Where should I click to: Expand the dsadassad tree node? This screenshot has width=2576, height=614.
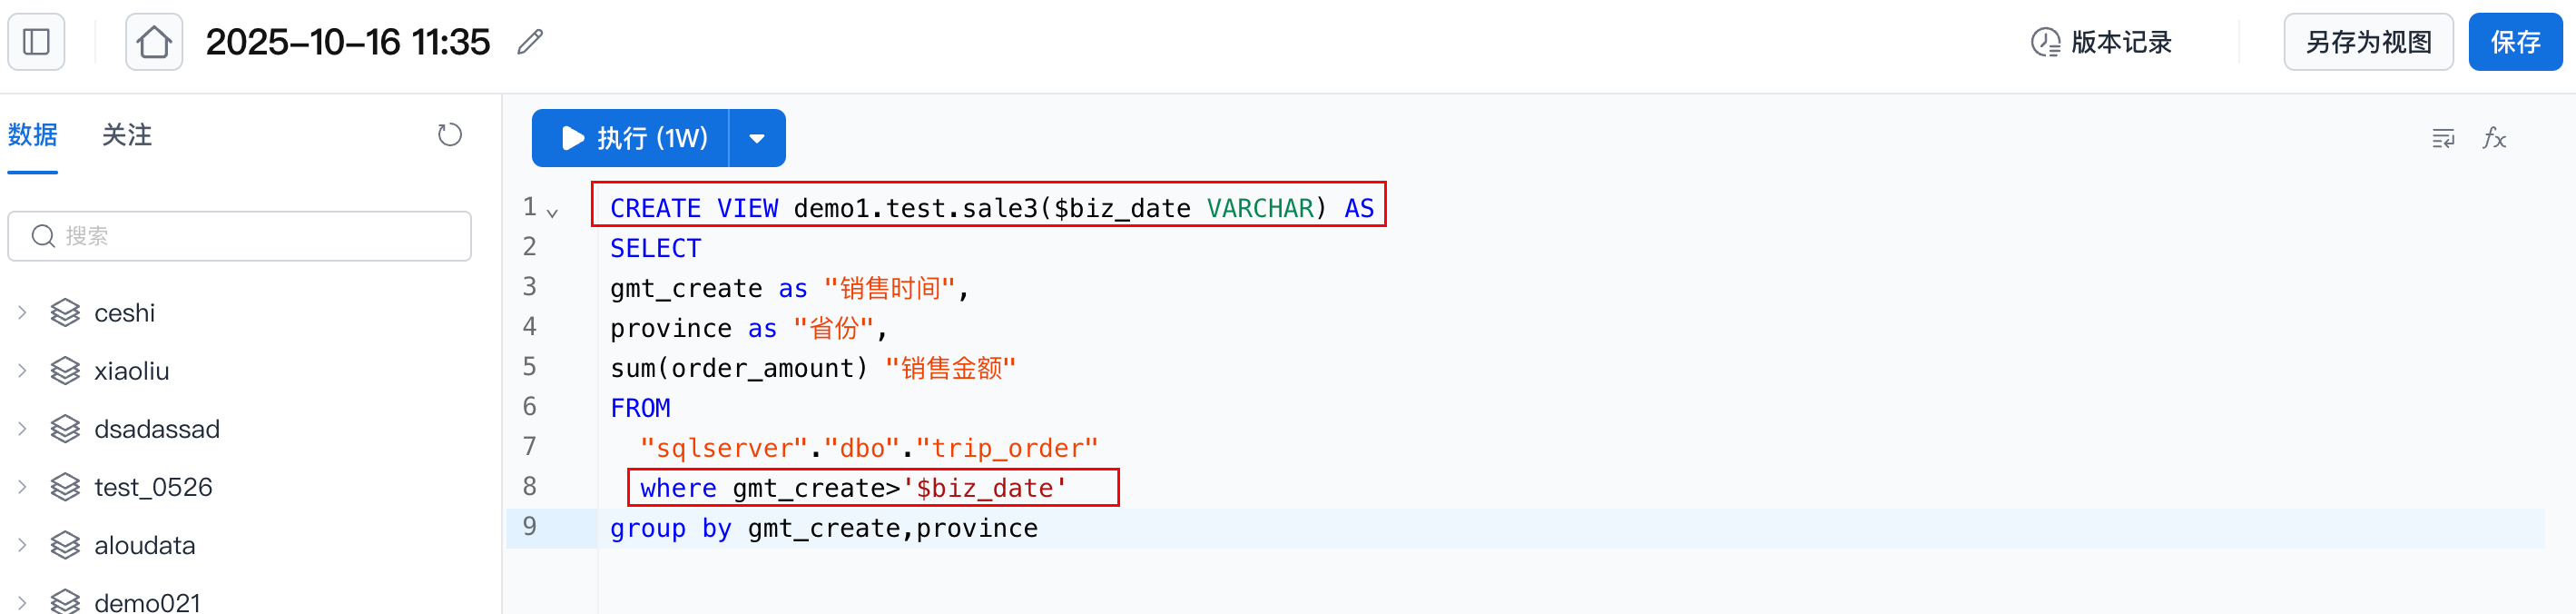22,429
